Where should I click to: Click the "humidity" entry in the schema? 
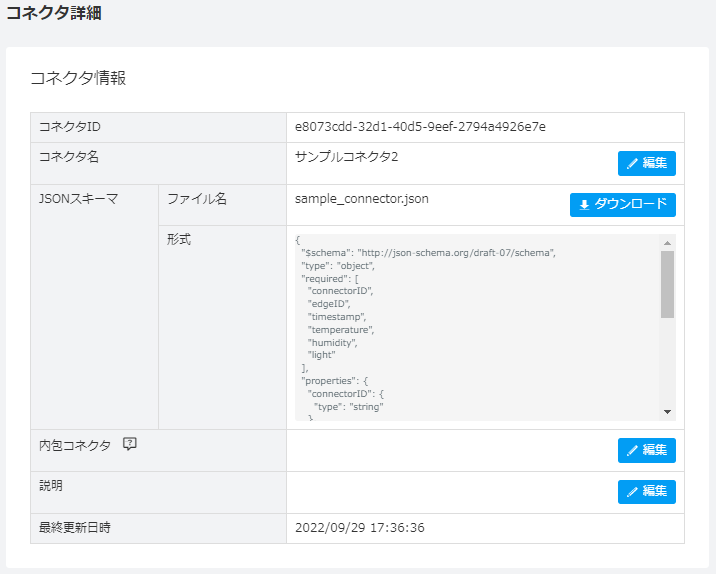pyautogui.click(x=332, y=342)
